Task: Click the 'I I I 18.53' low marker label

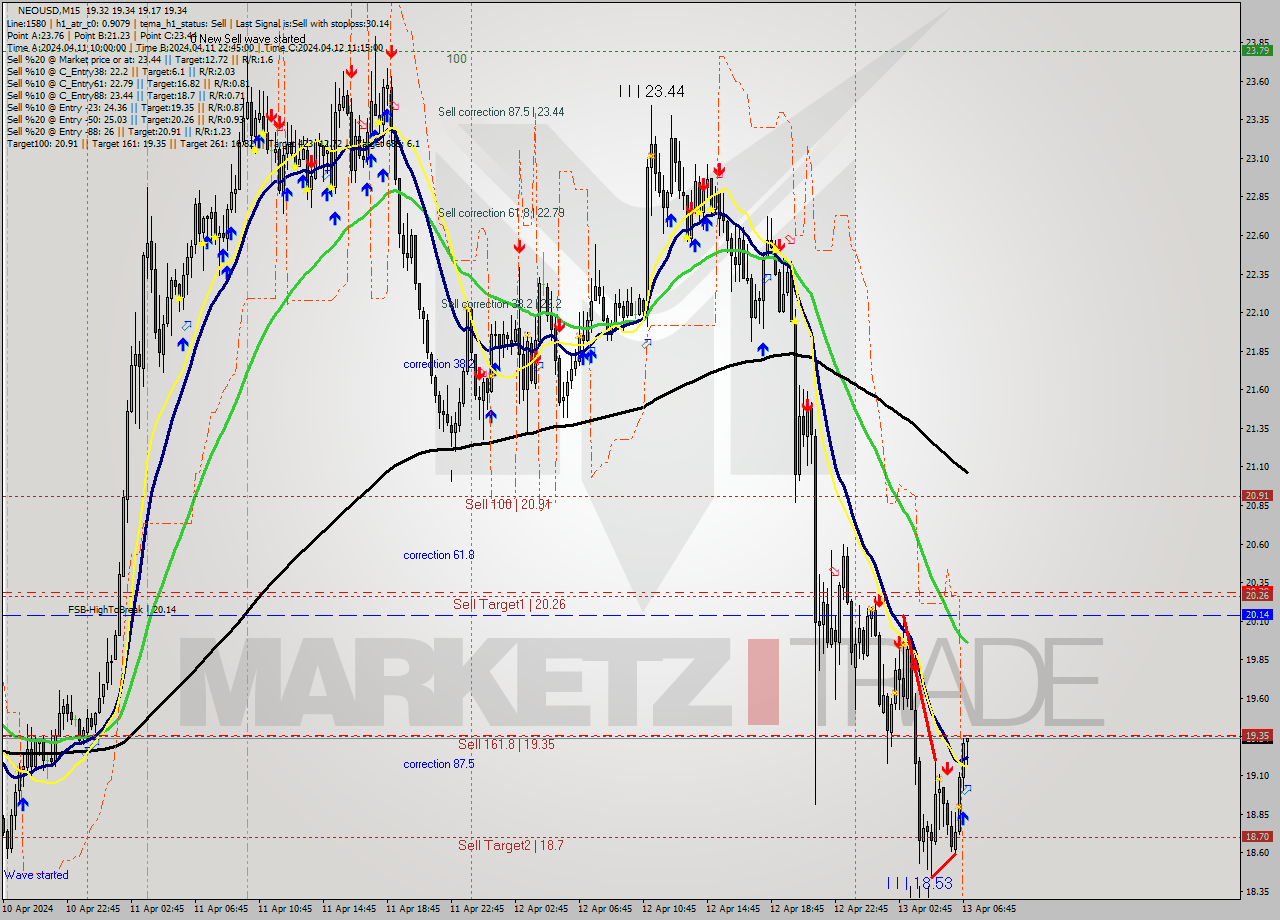Action: tap(919, 883)
